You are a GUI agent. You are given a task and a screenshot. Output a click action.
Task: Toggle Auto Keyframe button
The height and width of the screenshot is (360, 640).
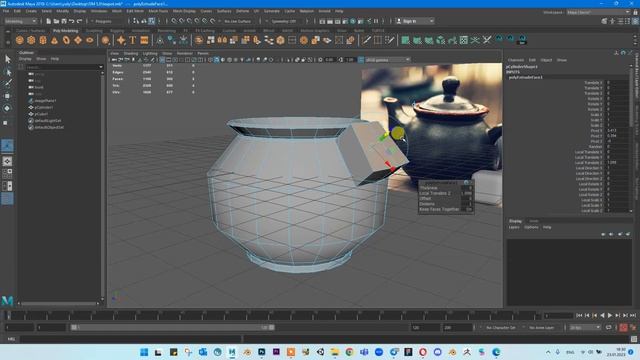point(623,327)
